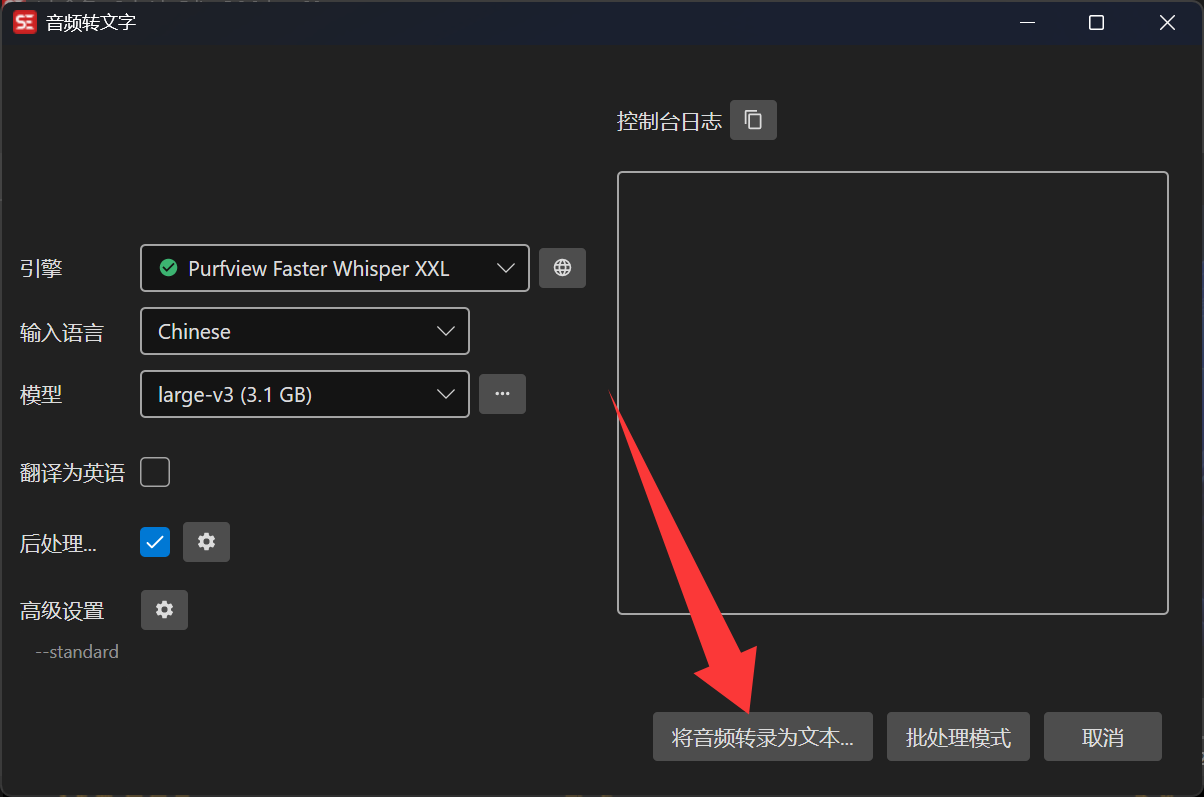Open post-processing settings gear
This screenshot has width=1204, height=797.
(x=206, y=542)
